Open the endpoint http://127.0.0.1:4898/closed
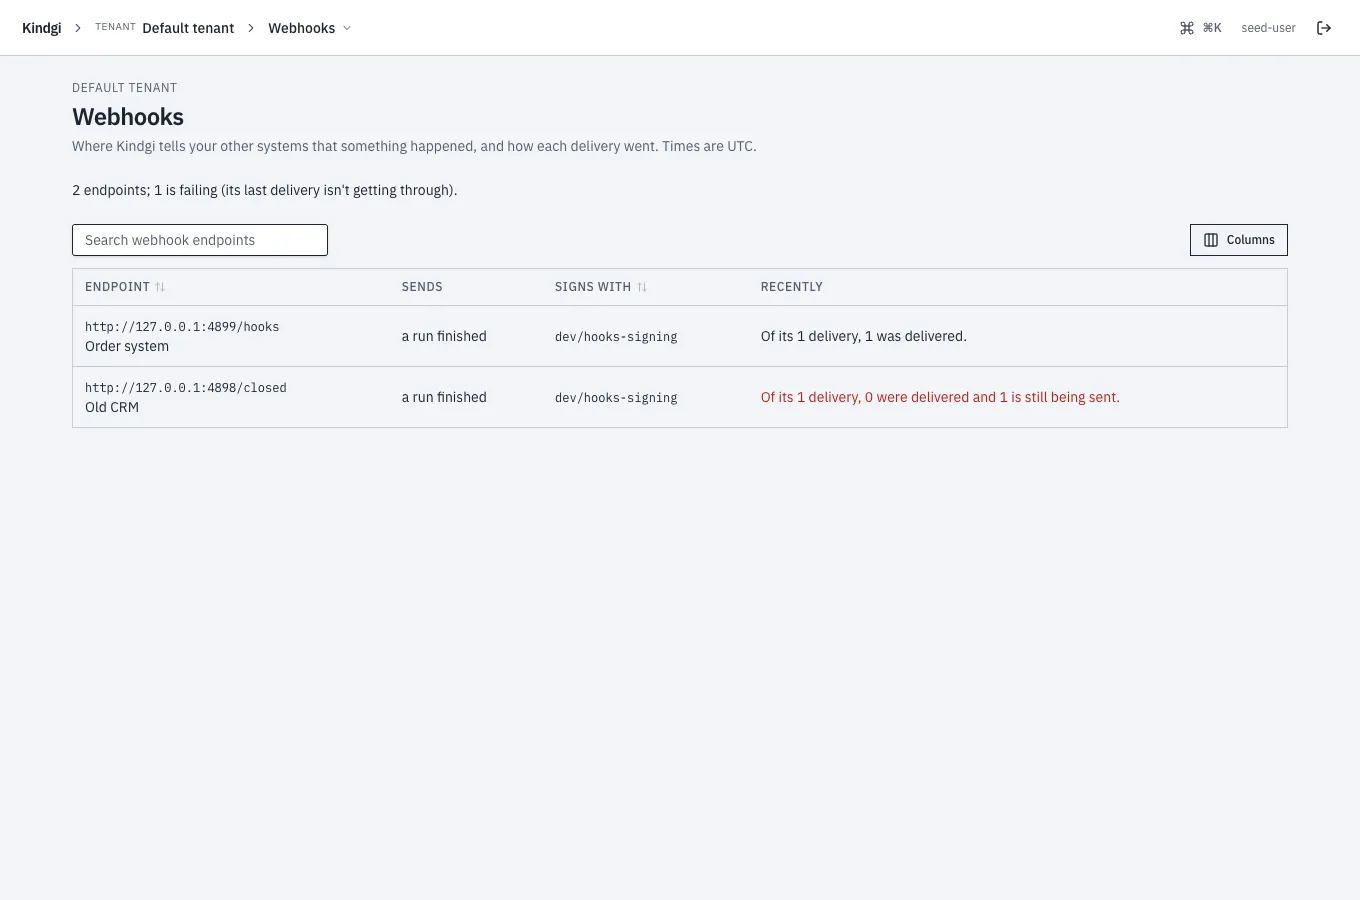 point(186,388)
